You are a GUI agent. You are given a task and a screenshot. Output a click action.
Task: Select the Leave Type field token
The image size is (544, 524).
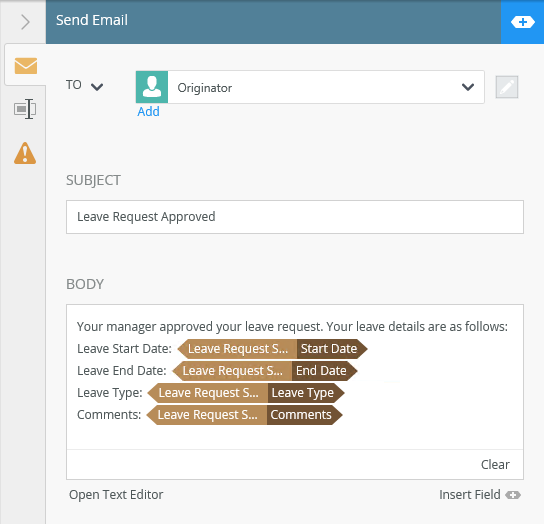click(x=246, y=393)
